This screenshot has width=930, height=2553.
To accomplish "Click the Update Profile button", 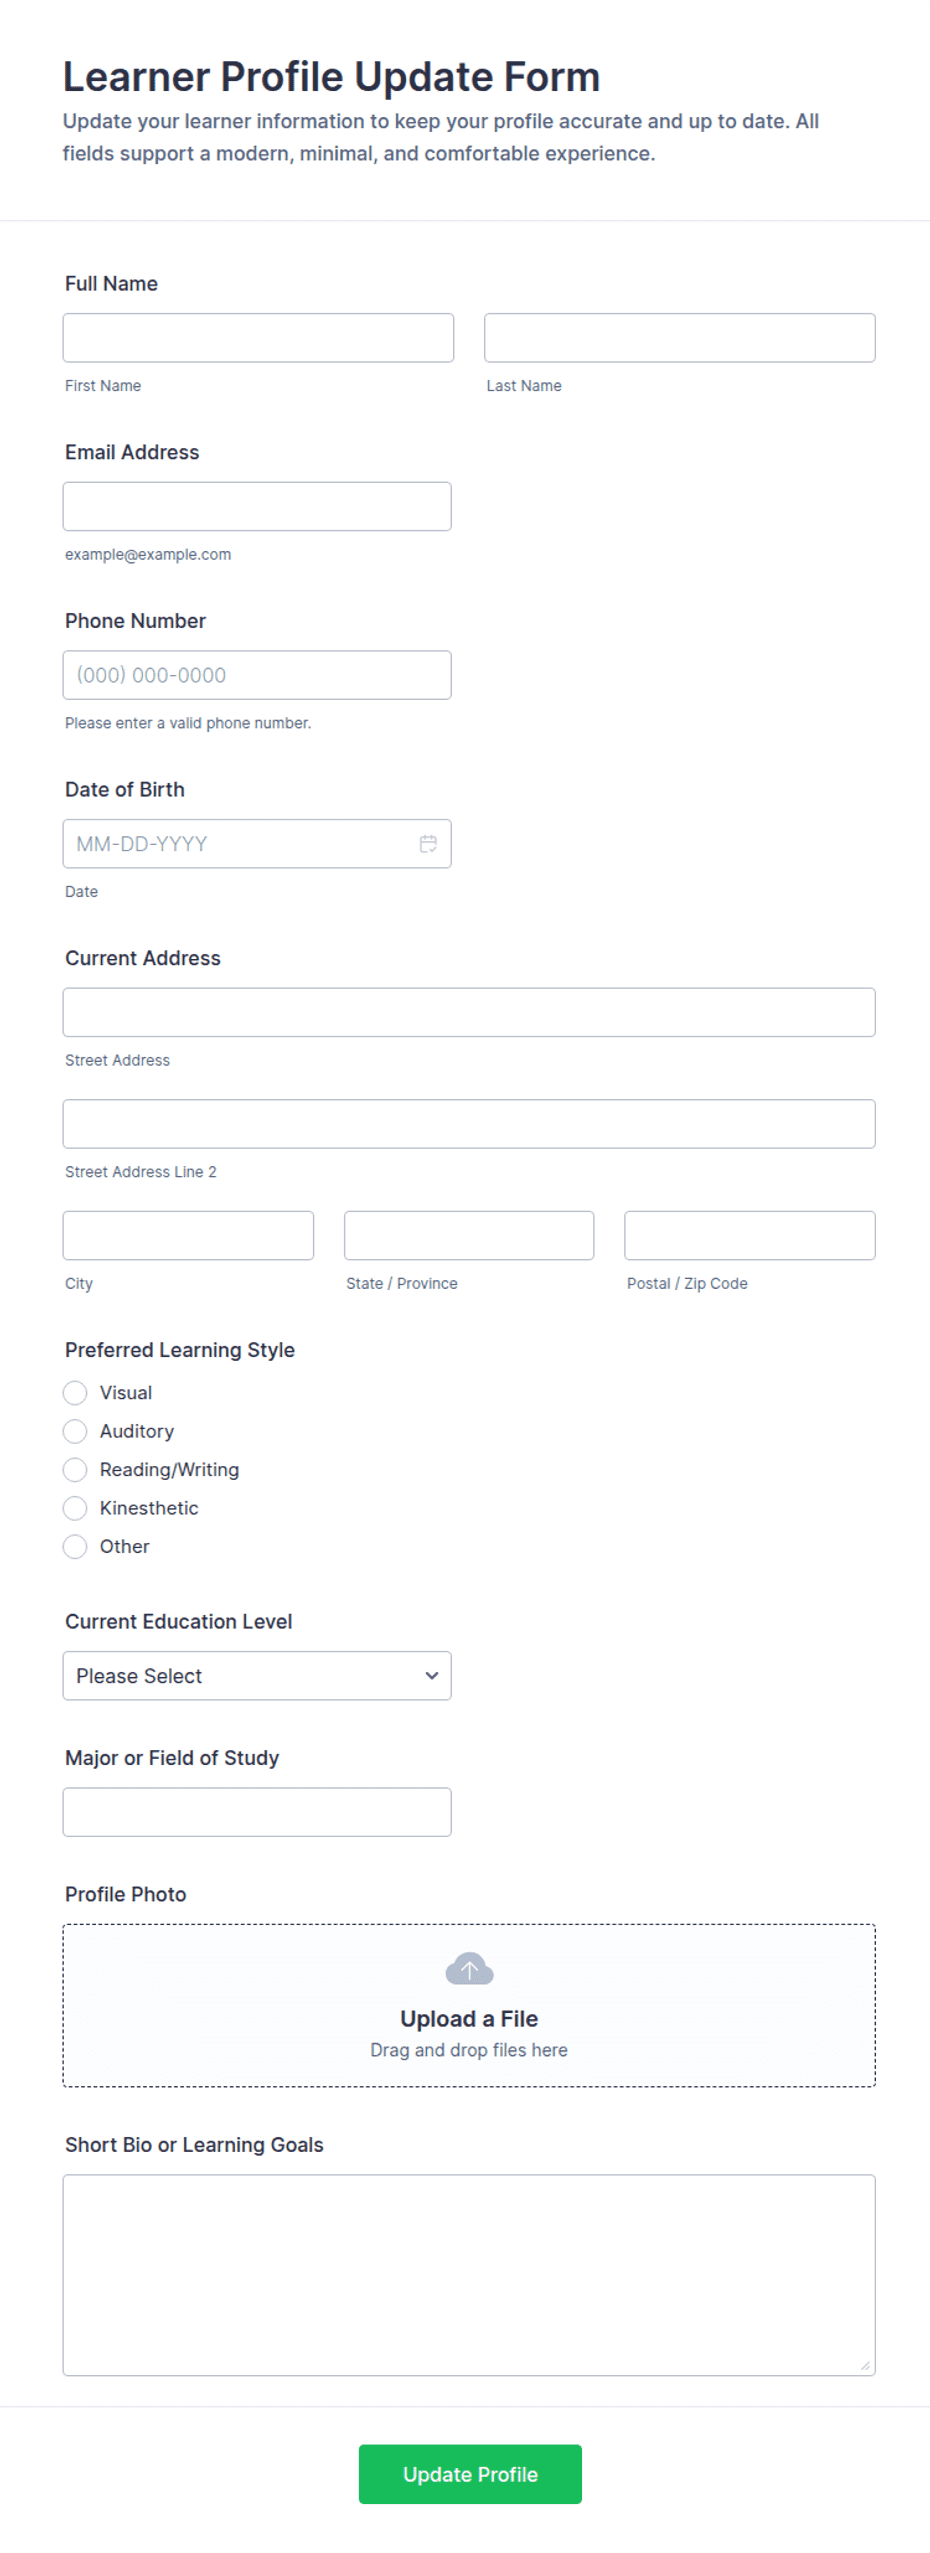I will tap(470, 2472).
